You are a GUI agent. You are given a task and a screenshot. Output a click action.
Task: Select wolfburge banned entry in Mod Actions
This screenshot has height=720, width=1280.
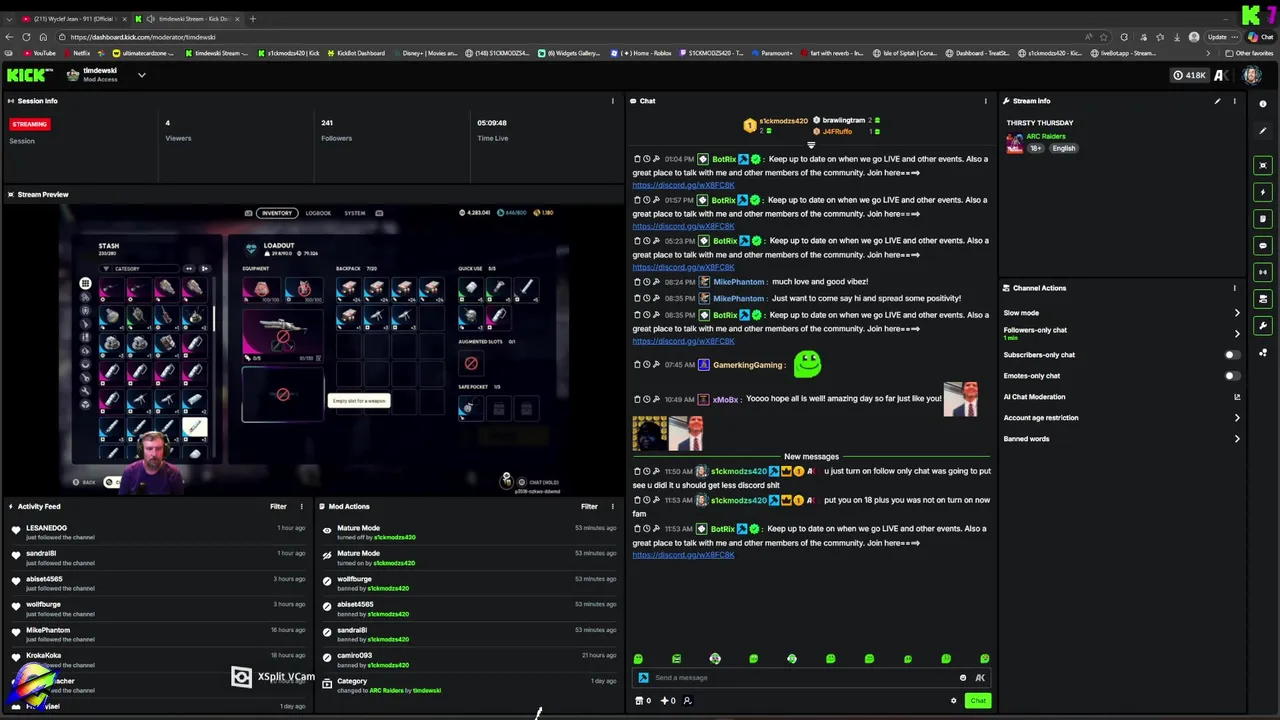[468, 583]
